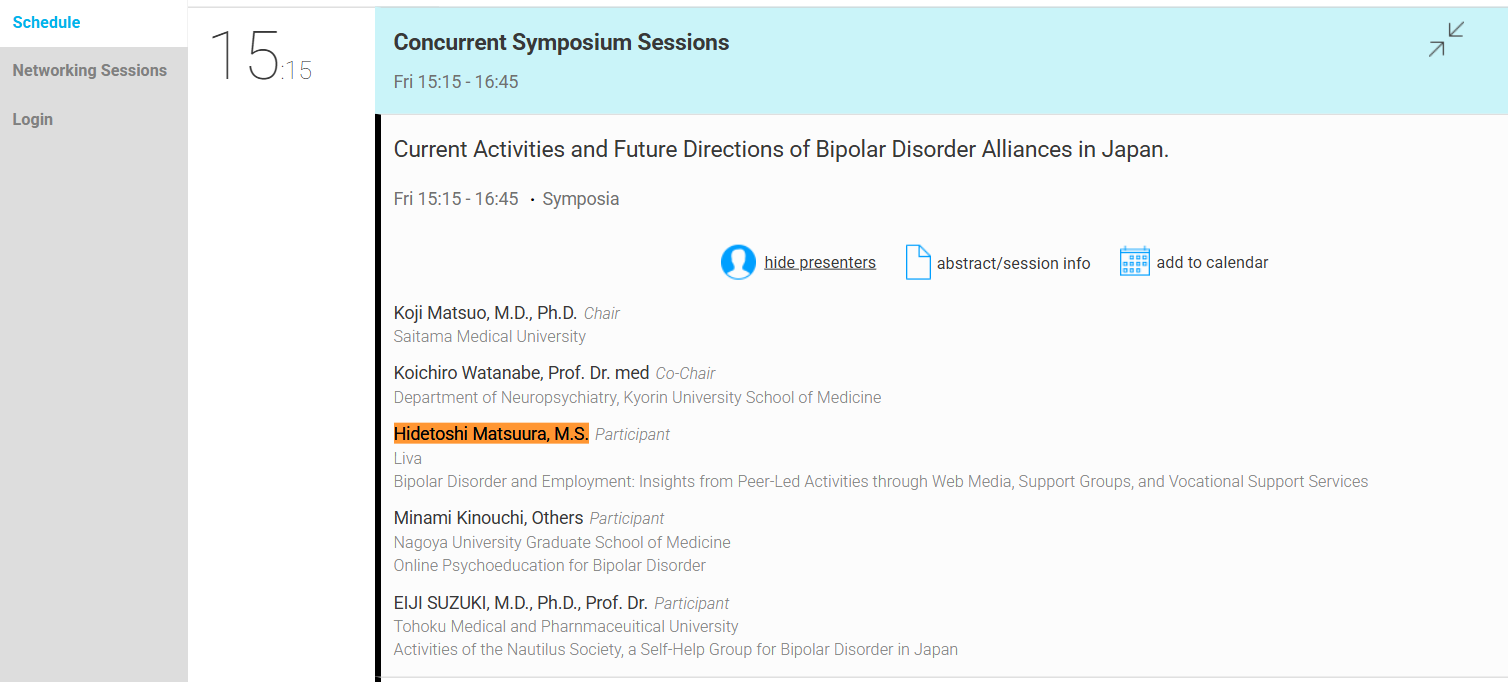Image resolution: width=1508 pixels, height=682 pixels.
Task: Click the 15:15 time marker
Action: point(260,56)
